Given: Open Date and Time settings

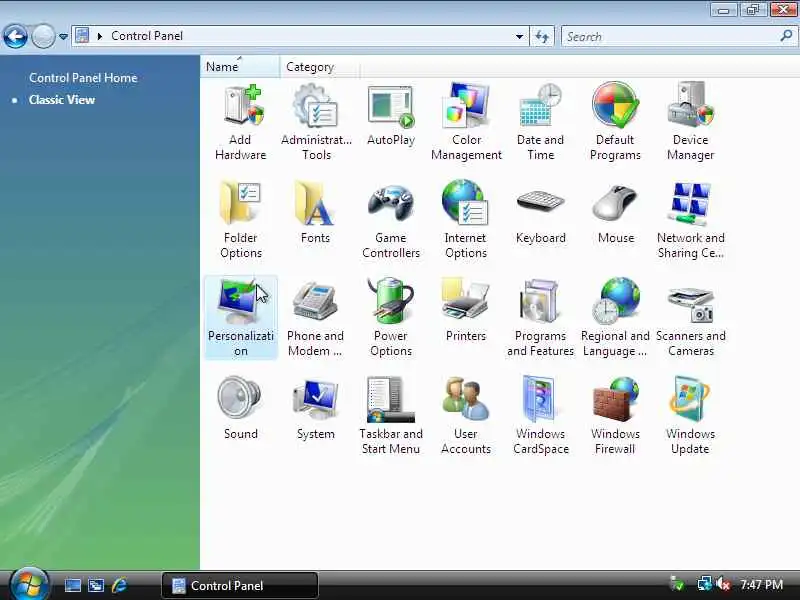Looking at the screenshot, I should point(540,121).
